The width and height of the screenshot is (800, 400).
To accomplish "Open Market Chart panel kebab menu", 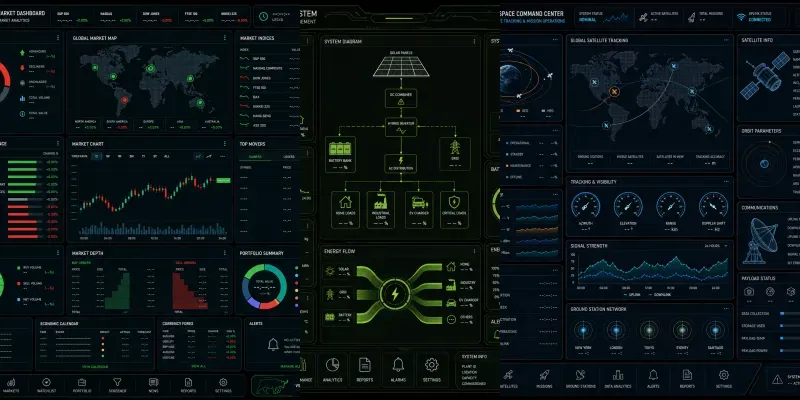I will click(224, 144).
